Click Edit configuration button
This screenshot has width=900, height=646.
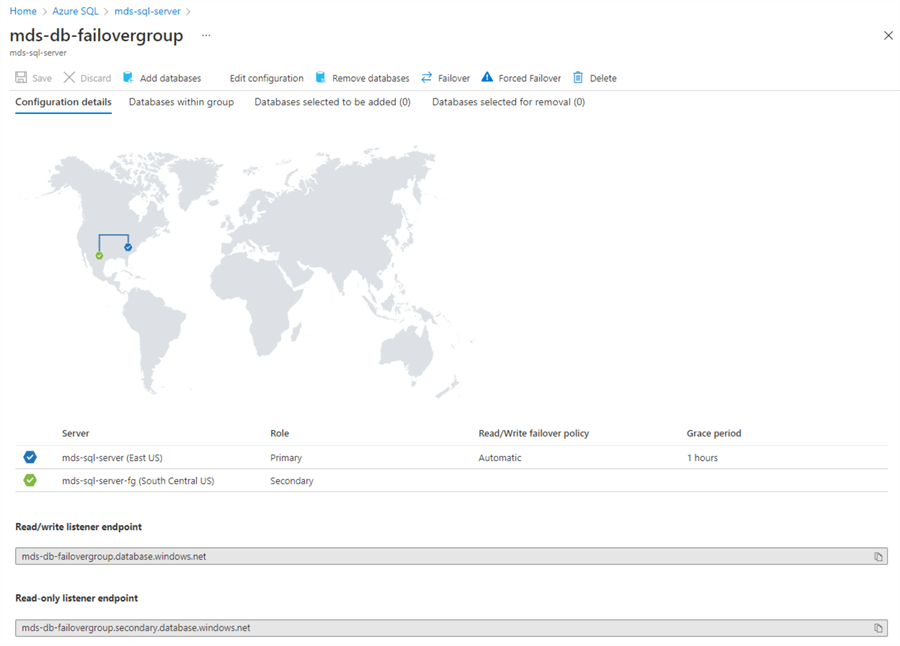(x=266, y=78)
